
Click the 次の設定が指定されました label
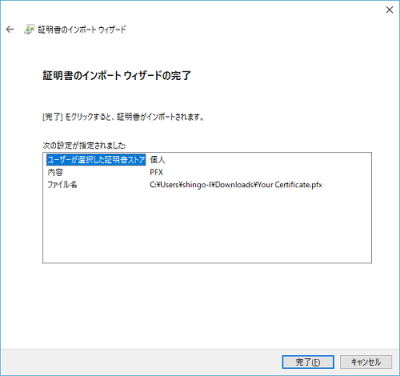pos(84,146)
